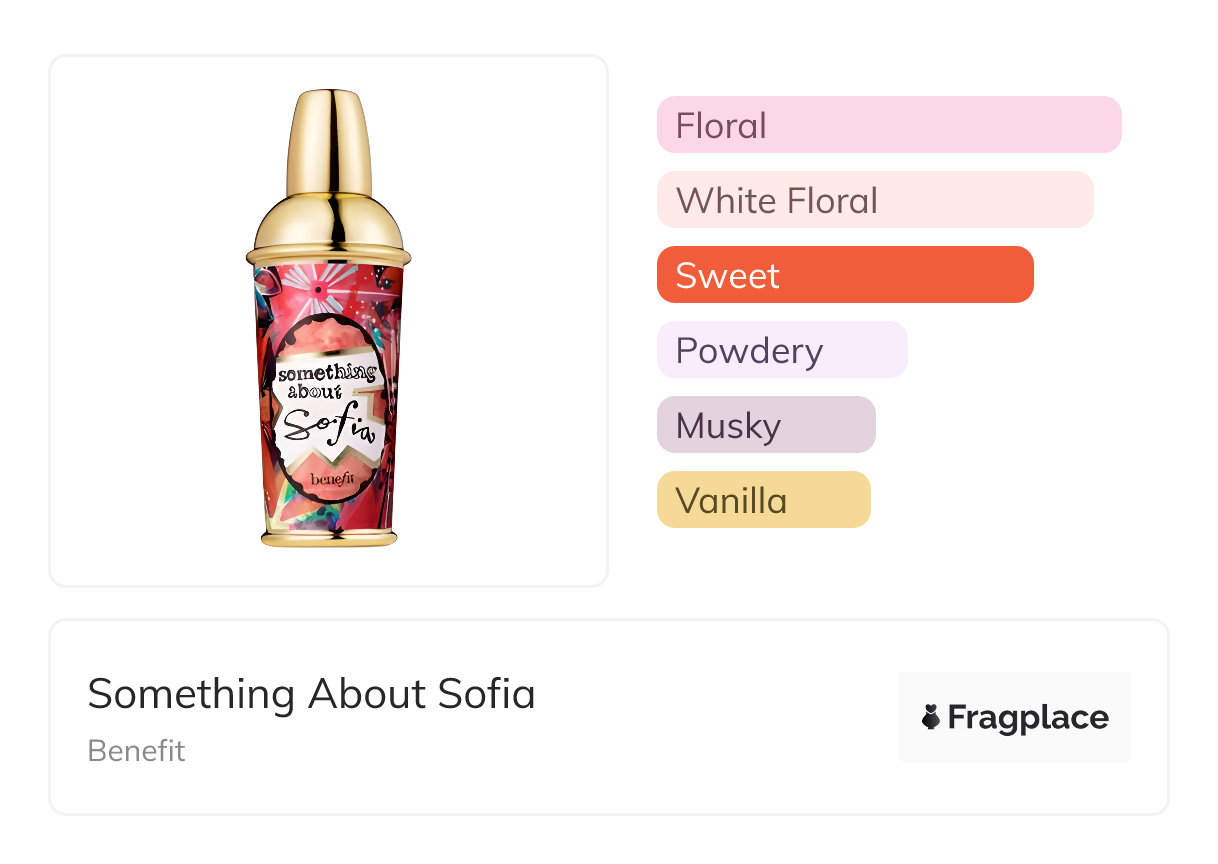Click the gold base of the bottle
The height and width of the screenshot is (864, 1218).
point(329,537)
